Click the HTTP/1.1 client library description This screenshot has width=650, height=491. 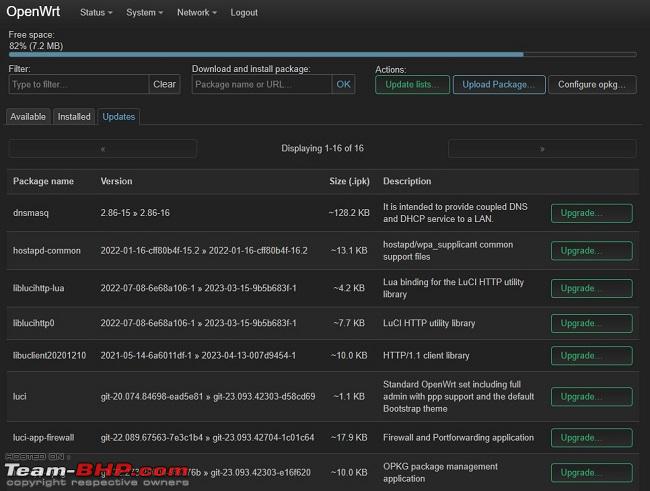(x=426, y=355)
